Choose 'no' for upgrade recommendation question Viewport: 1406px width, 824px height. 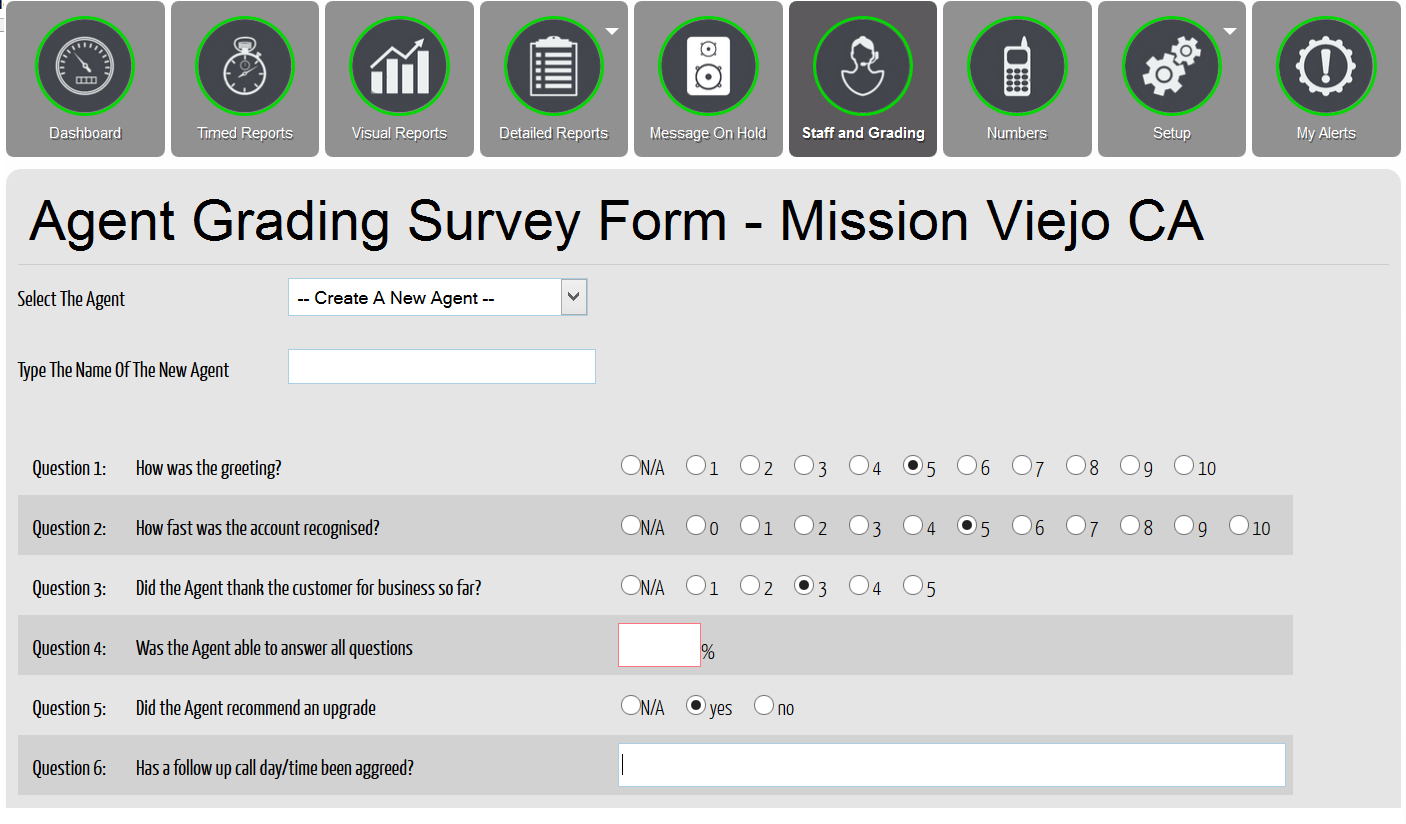[x=764, y=705]
